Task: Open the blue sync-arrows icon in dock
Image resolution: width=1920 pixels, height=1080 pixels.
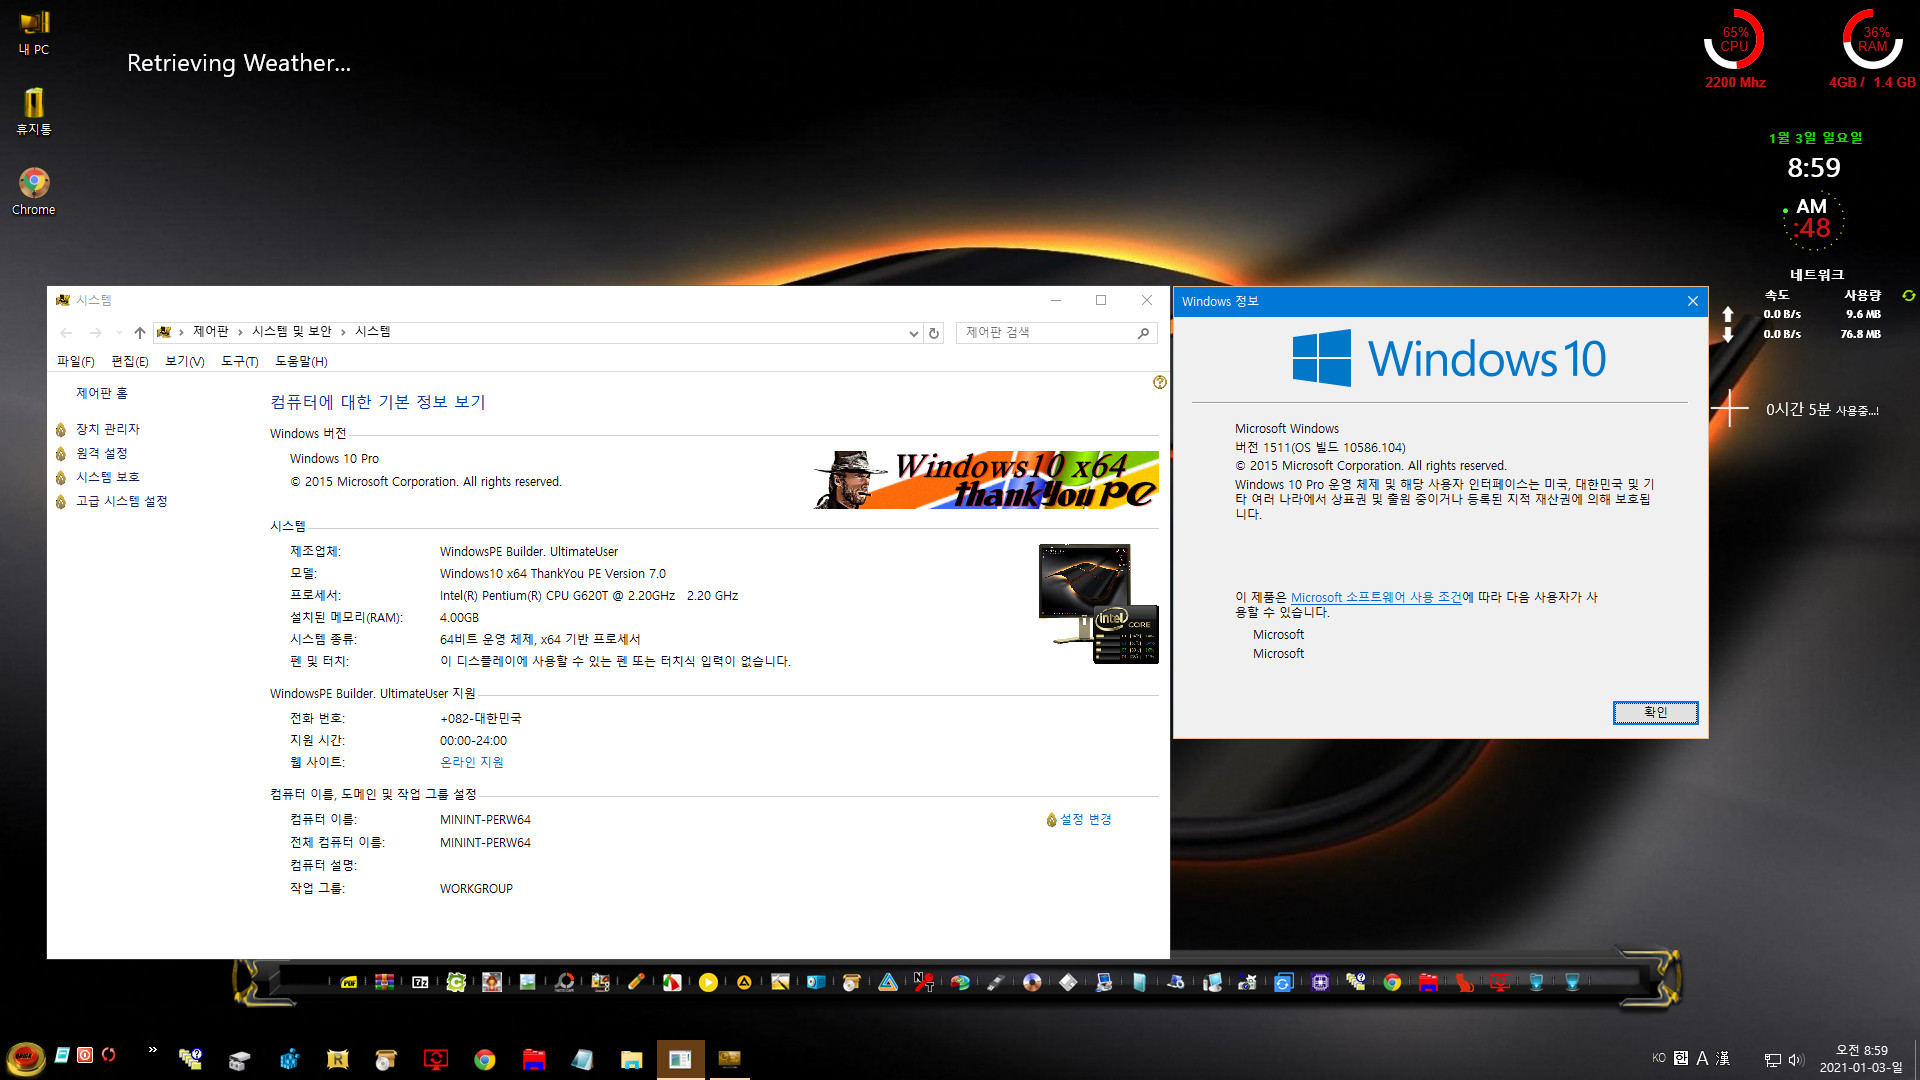Action: click(1284, 982)
